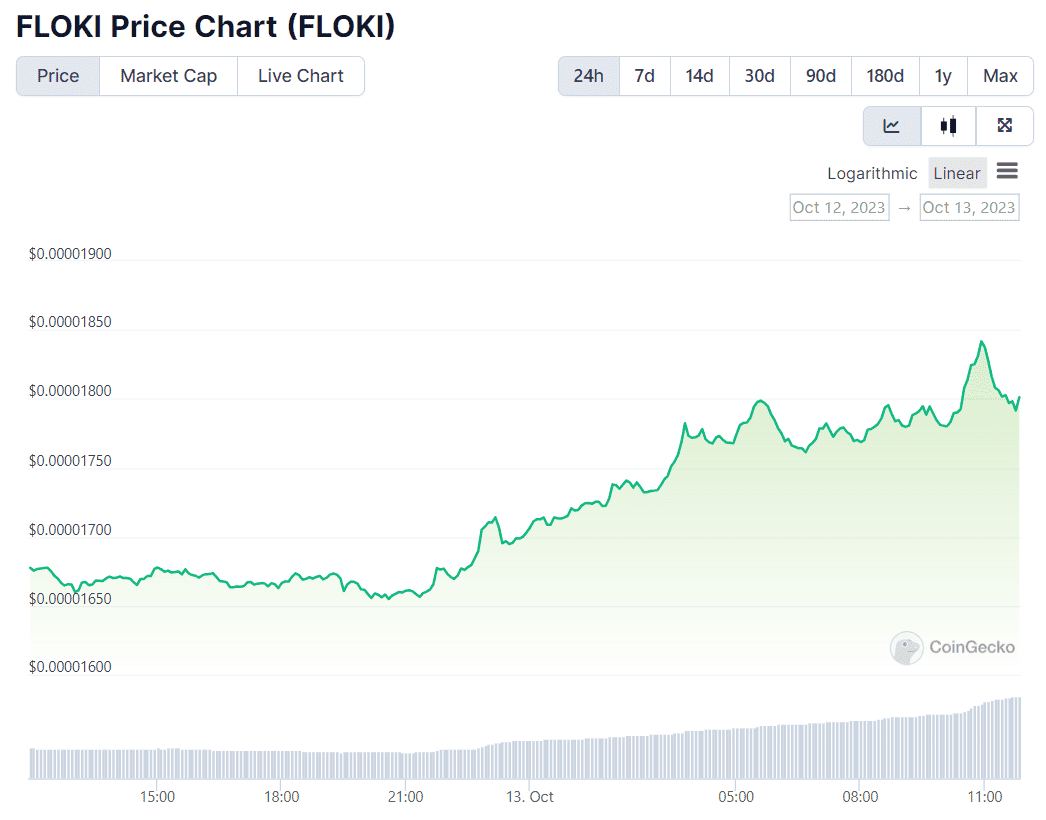View the 30d chart range

[x=759, y=76]
